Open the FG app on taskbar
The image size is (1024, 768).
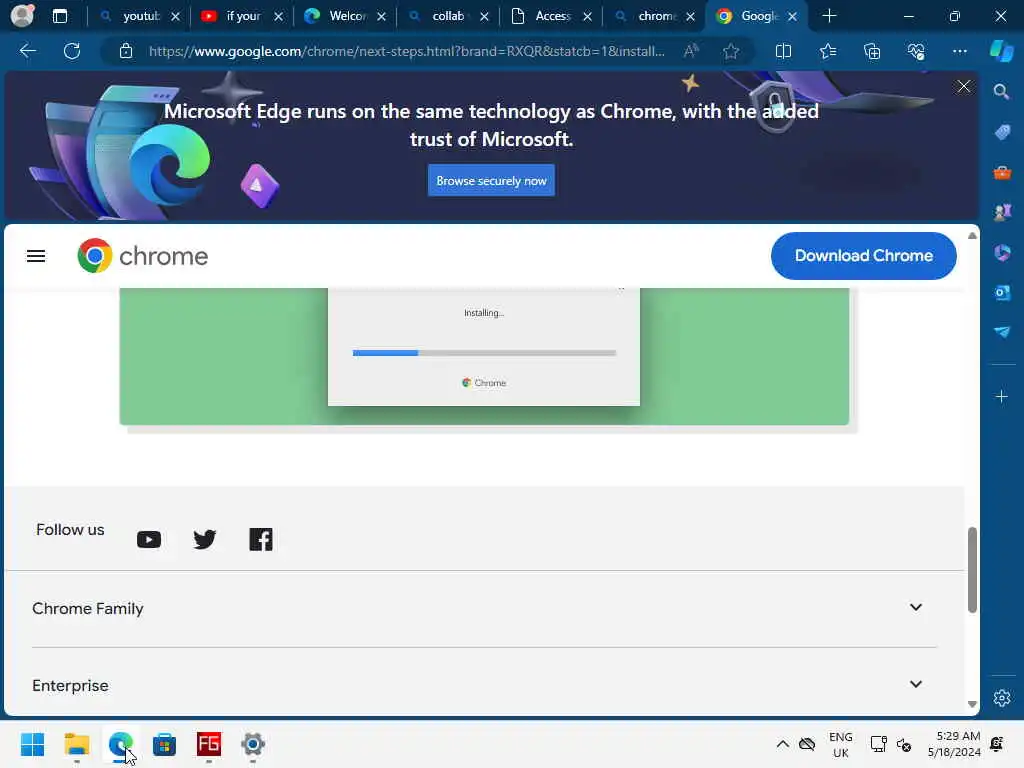click(209, 744)
